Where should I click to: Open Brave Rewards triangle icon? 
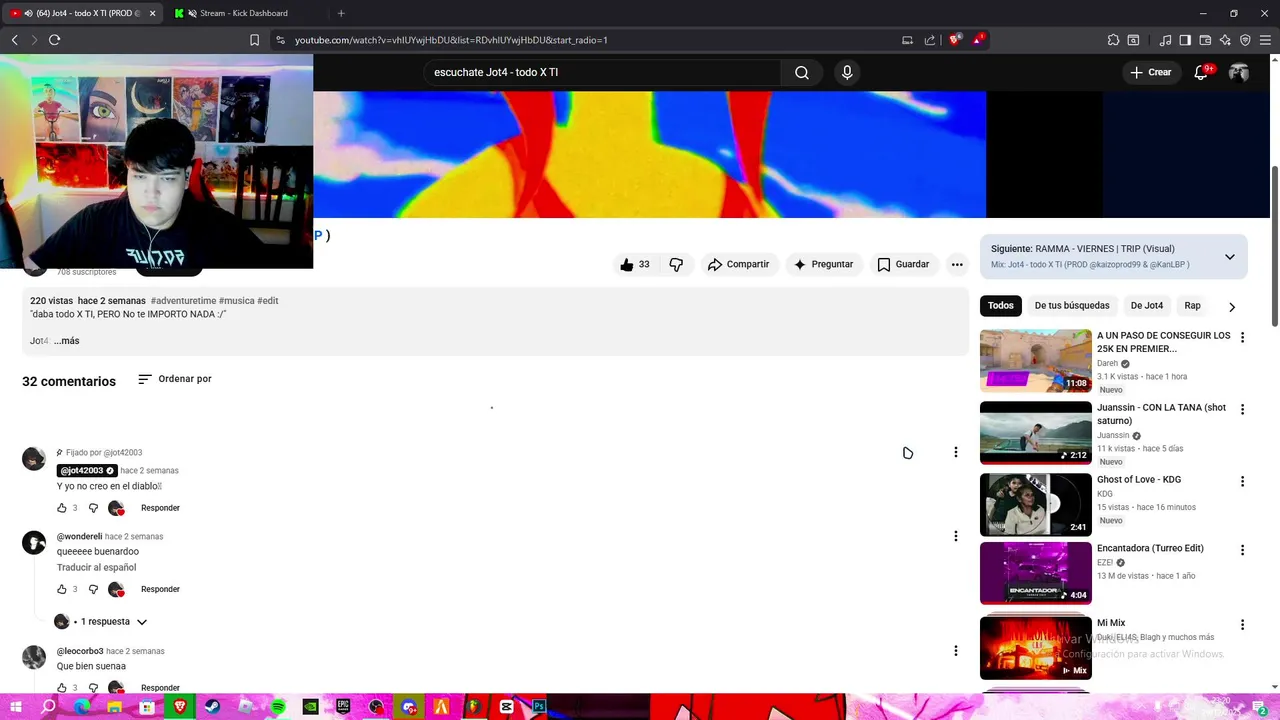coord(977,40)
